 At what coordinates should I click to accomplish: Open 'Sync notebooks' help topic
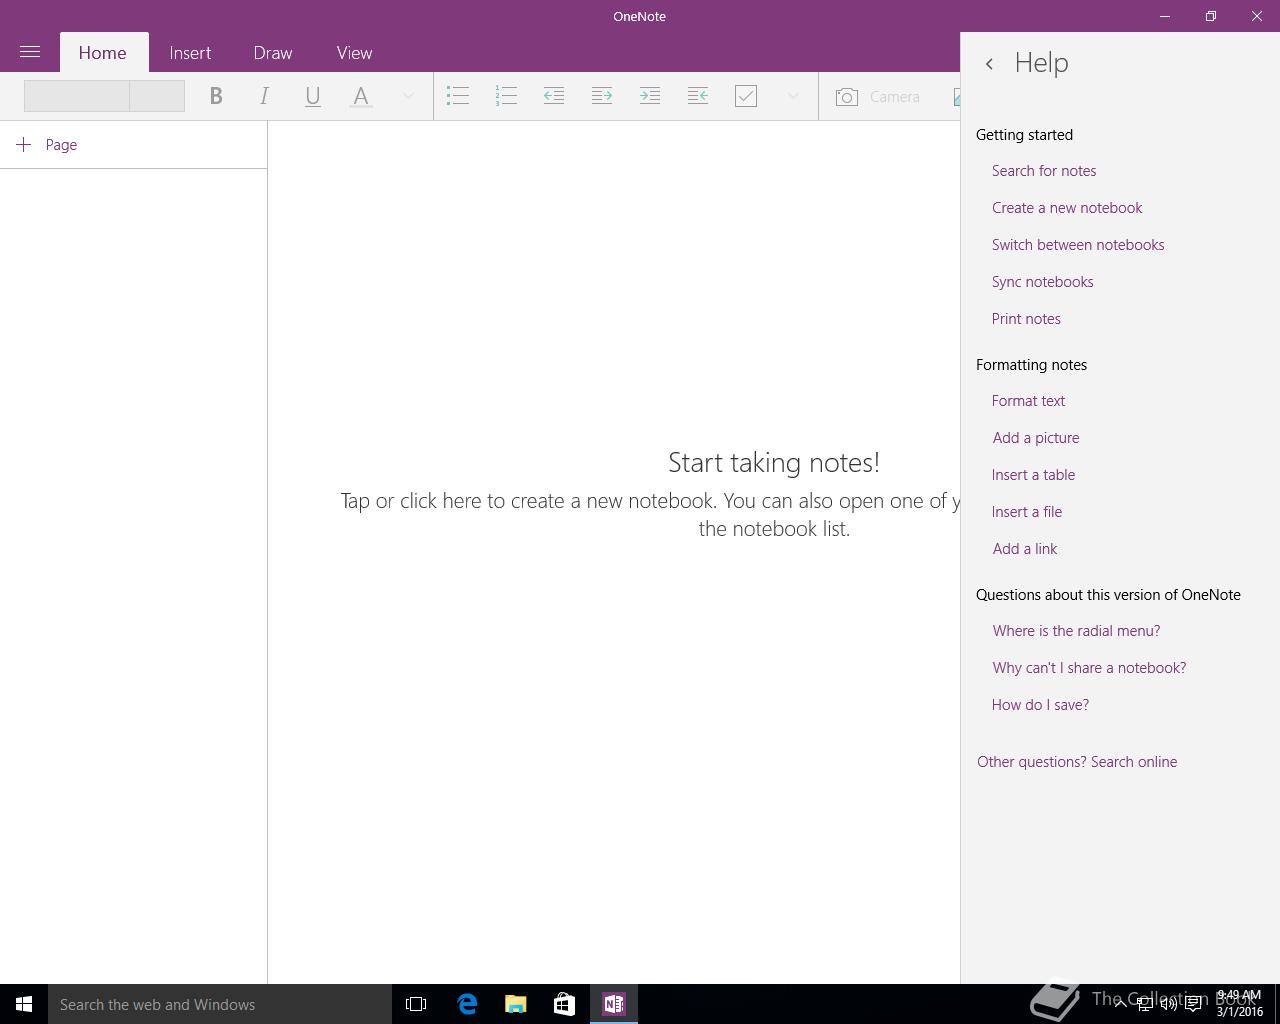click(x=1042, y=282)
